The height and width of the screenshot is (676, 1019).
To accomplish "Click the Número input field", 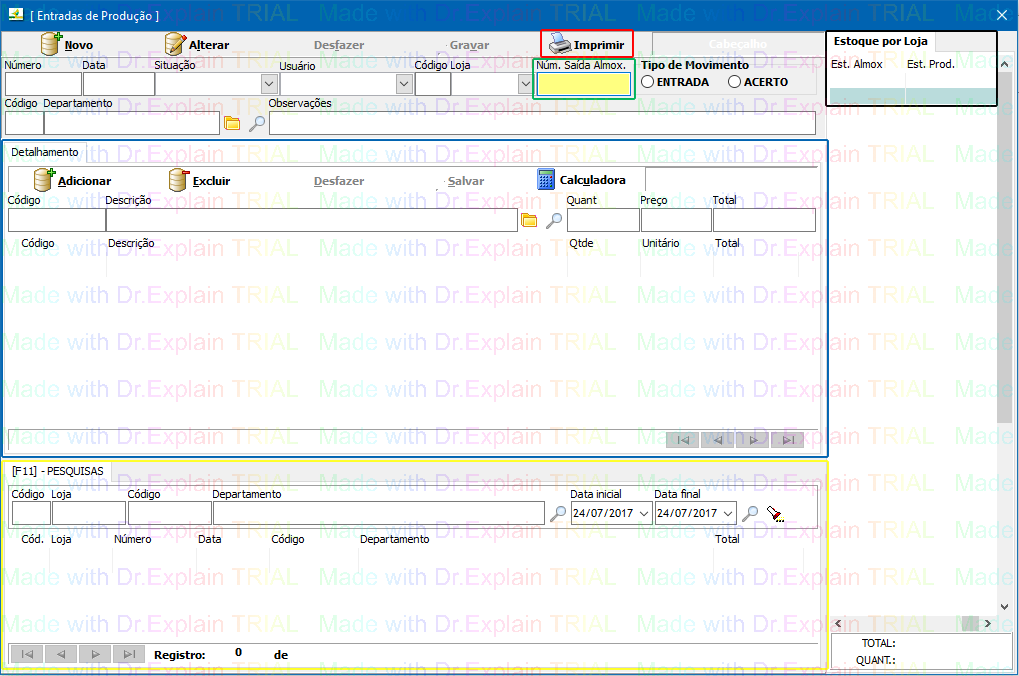I will pyautogui.click(x=44, y=84).
